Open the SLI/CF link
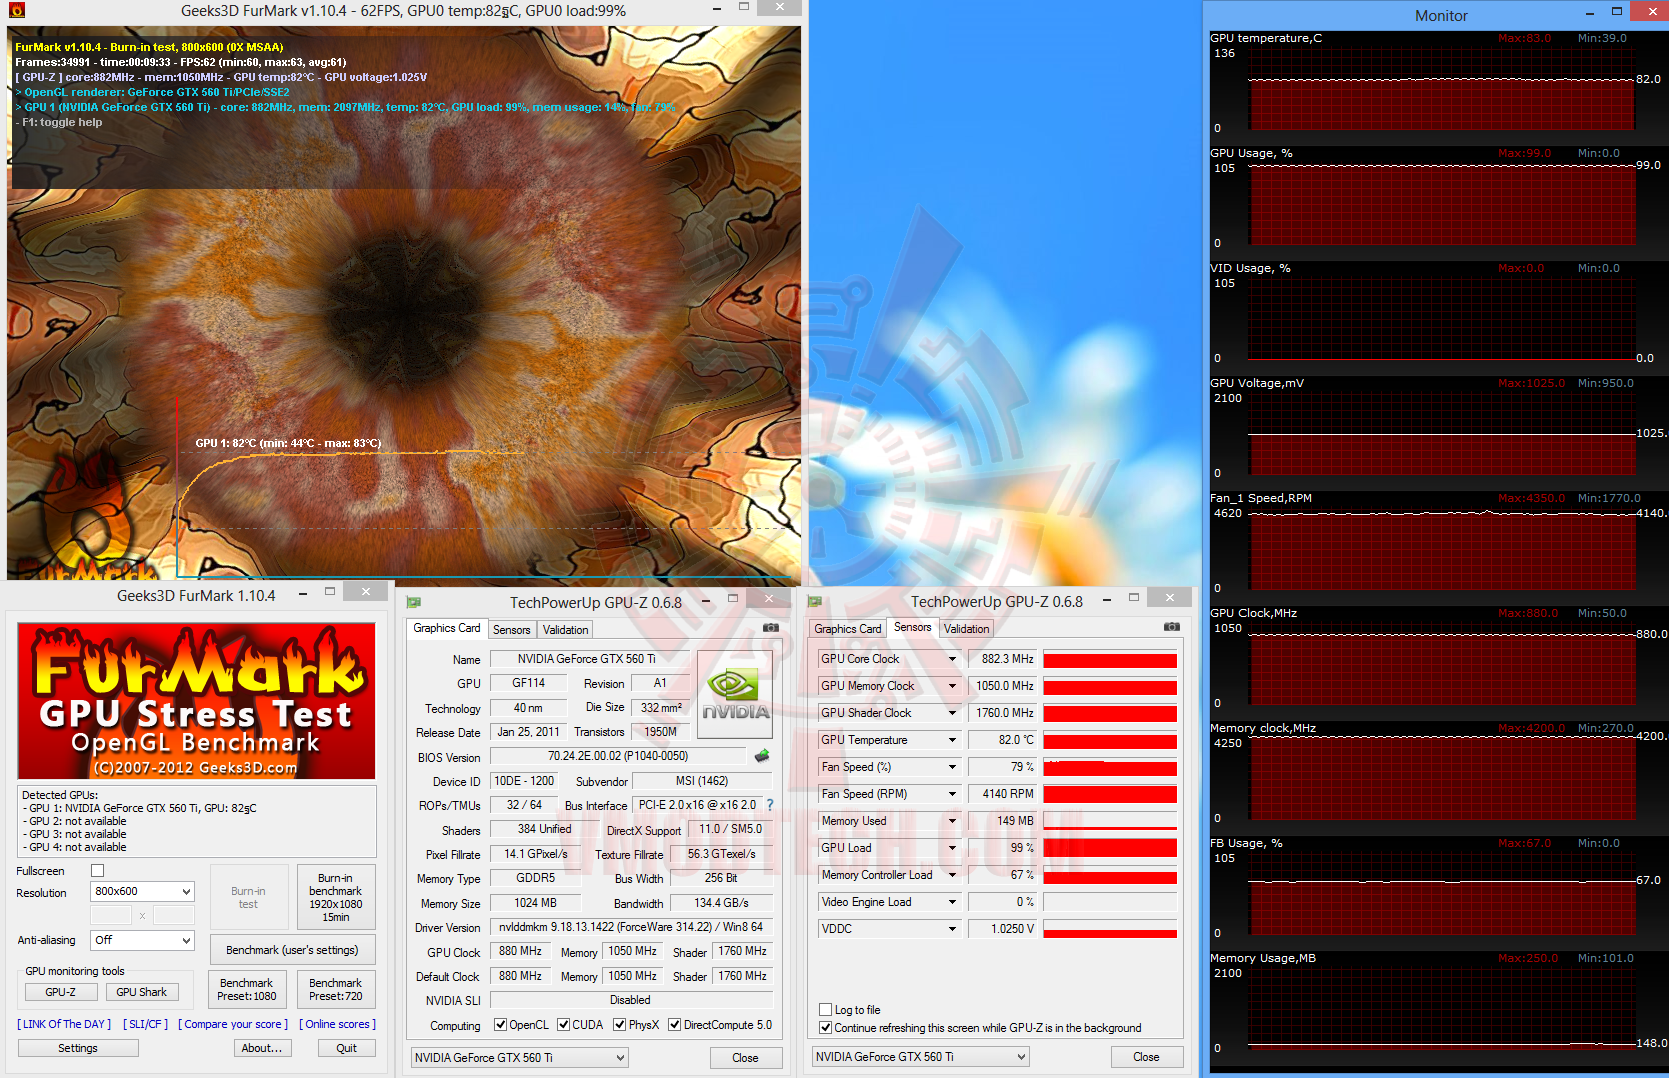Image resolution: width=1669 pixels, height=1078 pixels. click(x=145, y=1024)
